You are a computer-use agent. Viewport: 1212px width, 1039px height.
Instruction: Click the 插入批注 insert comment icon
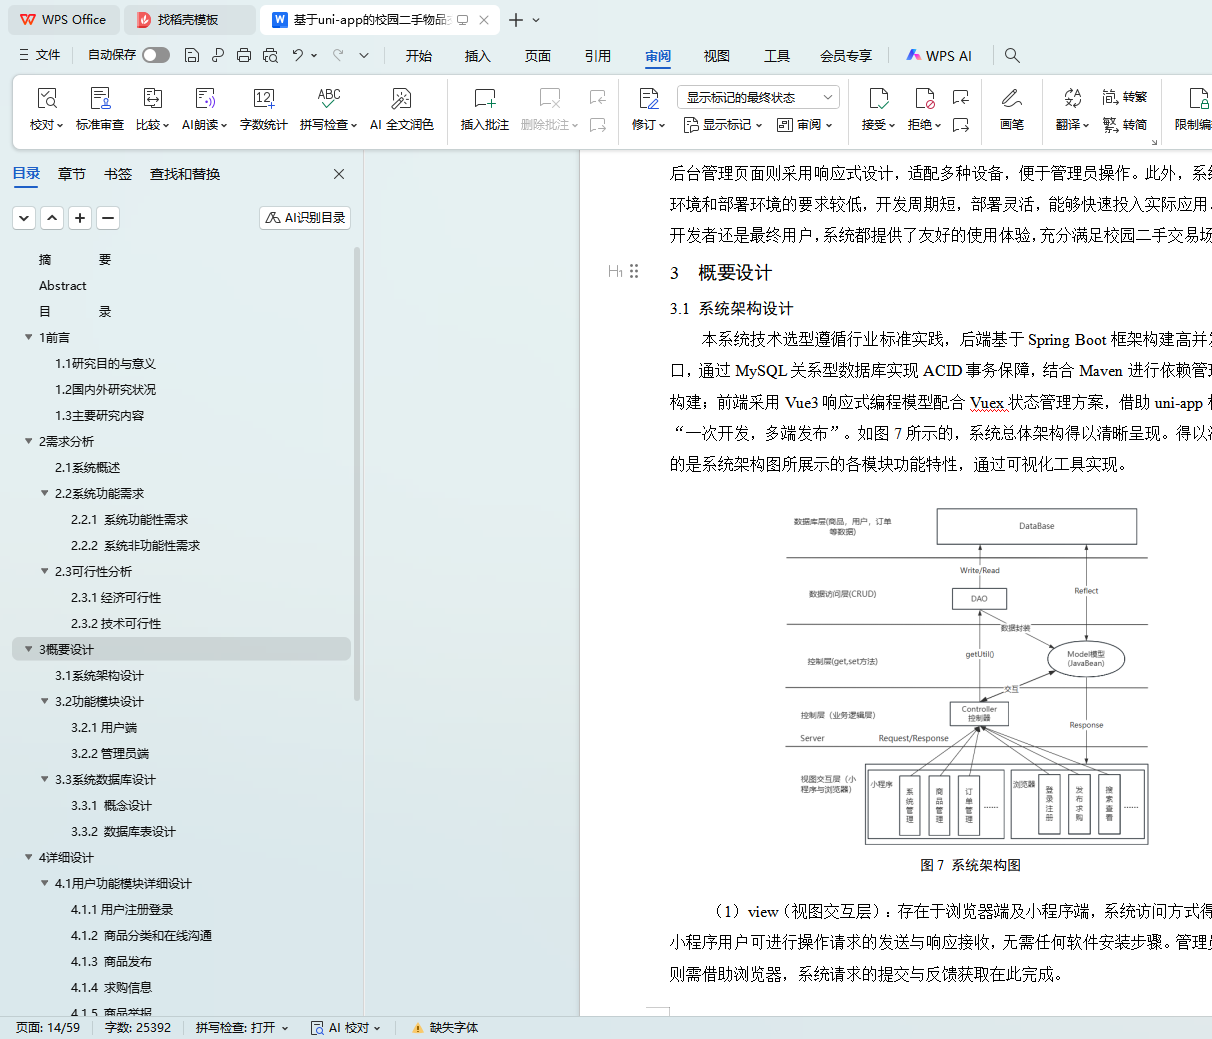[484, 99]
